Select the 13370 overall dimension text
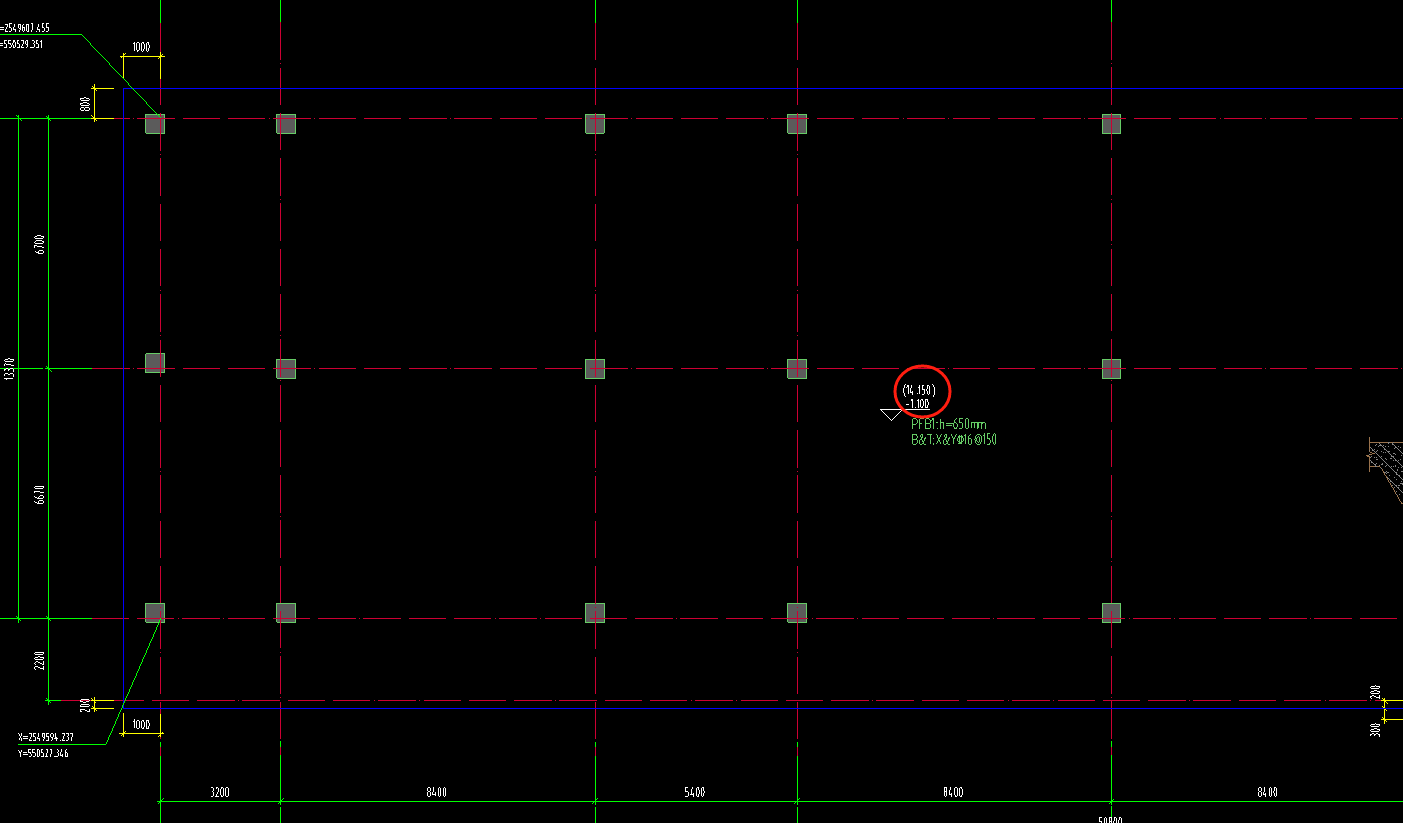The width and height of the screenshot is (1403, 823). coord(9,368)
